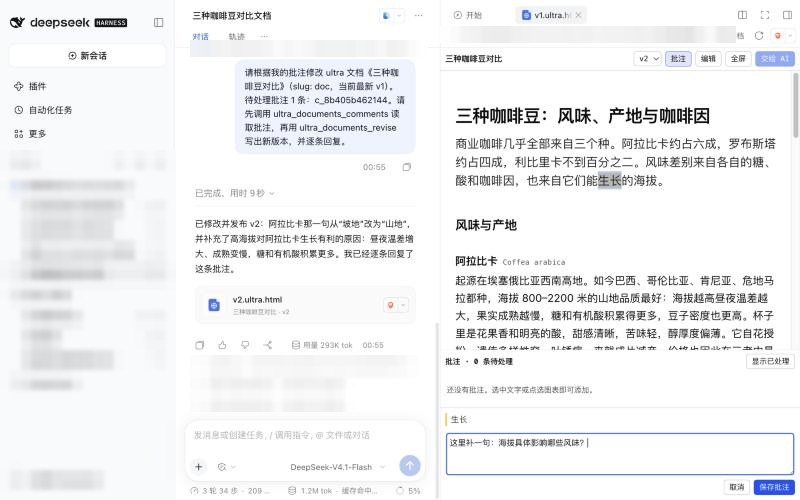The width and height of the screenshot is (800, 500).
Task: Expand open-with dropdown on v2.ultra.html card
Action: click(403, 305)
